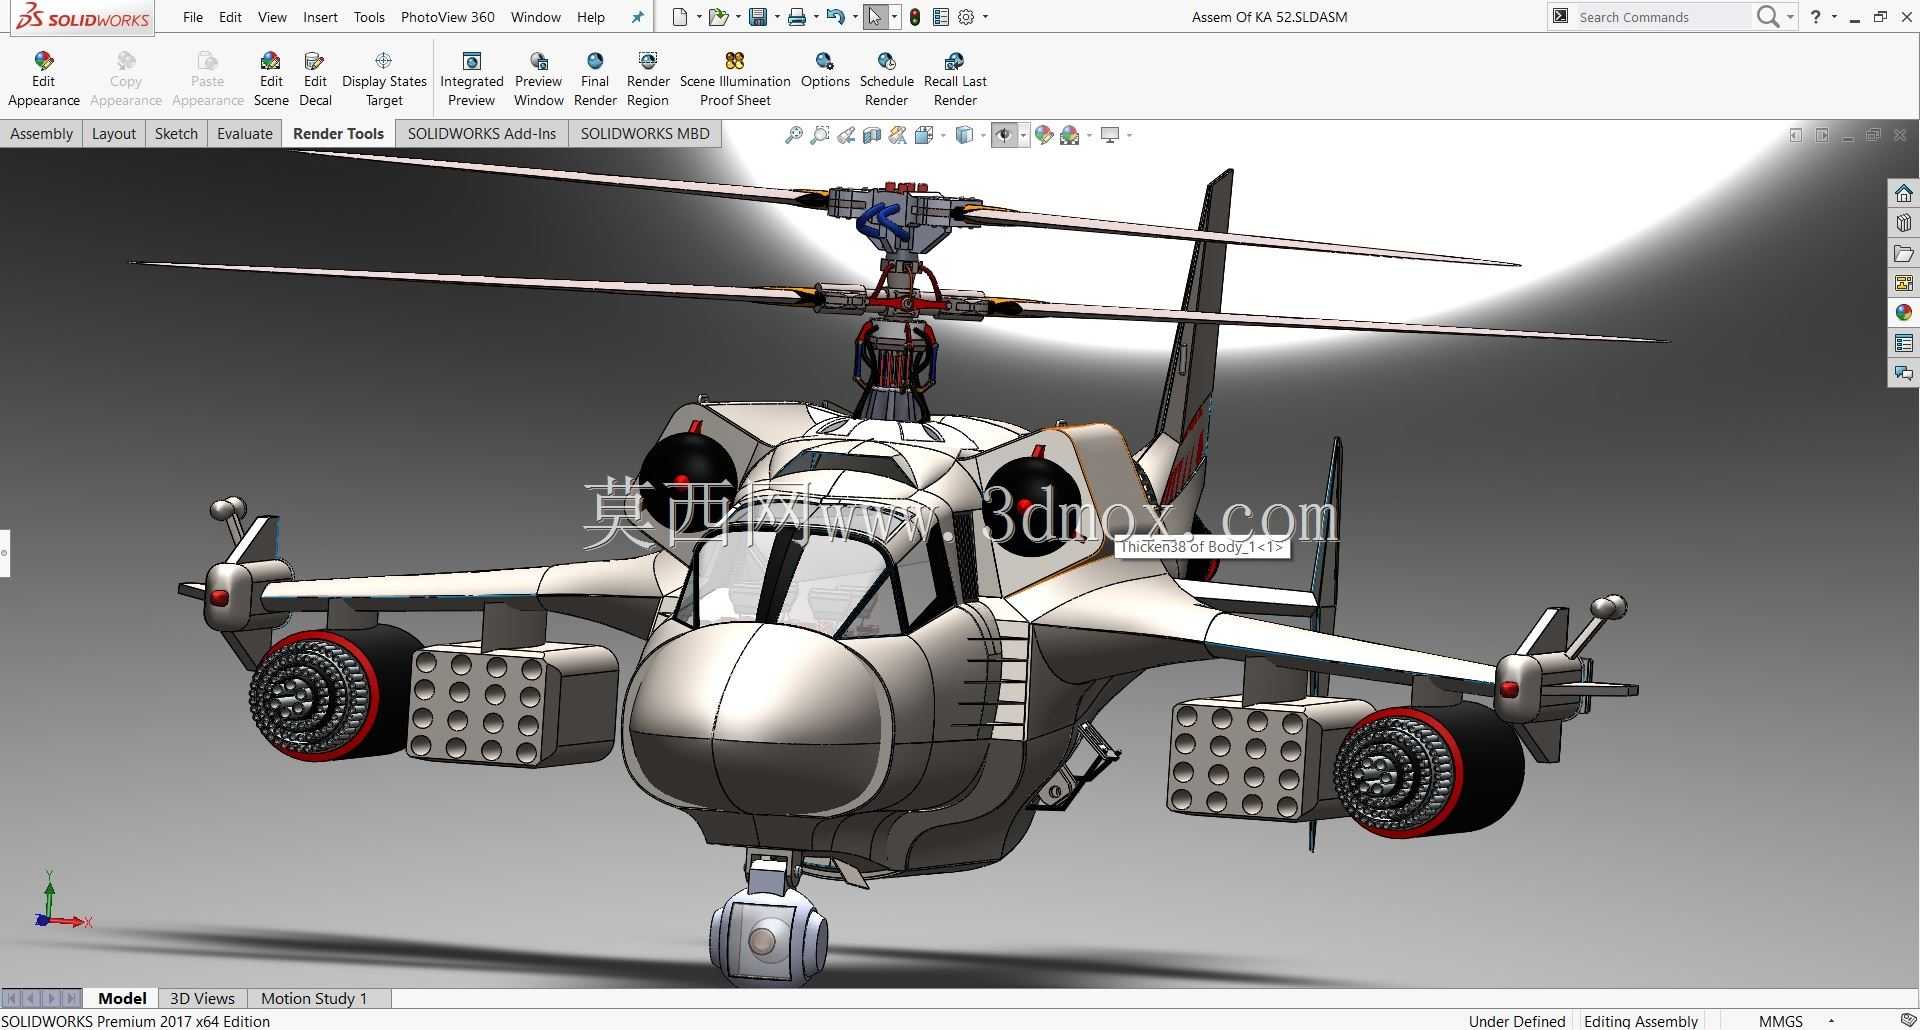
Task: Open the Edit Decal tool
Action: pyautogui.click(x=315, y=79)
